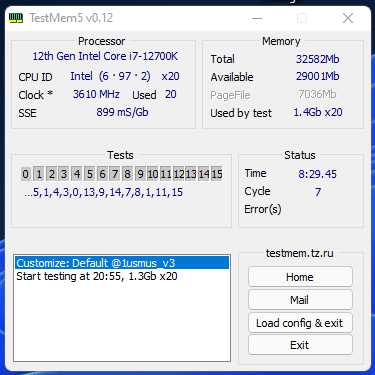Click Used by test value 1.4Gb x20
The width and height of the screenshot is (375, 375).
pyautogui.click(x=318, y=112)
